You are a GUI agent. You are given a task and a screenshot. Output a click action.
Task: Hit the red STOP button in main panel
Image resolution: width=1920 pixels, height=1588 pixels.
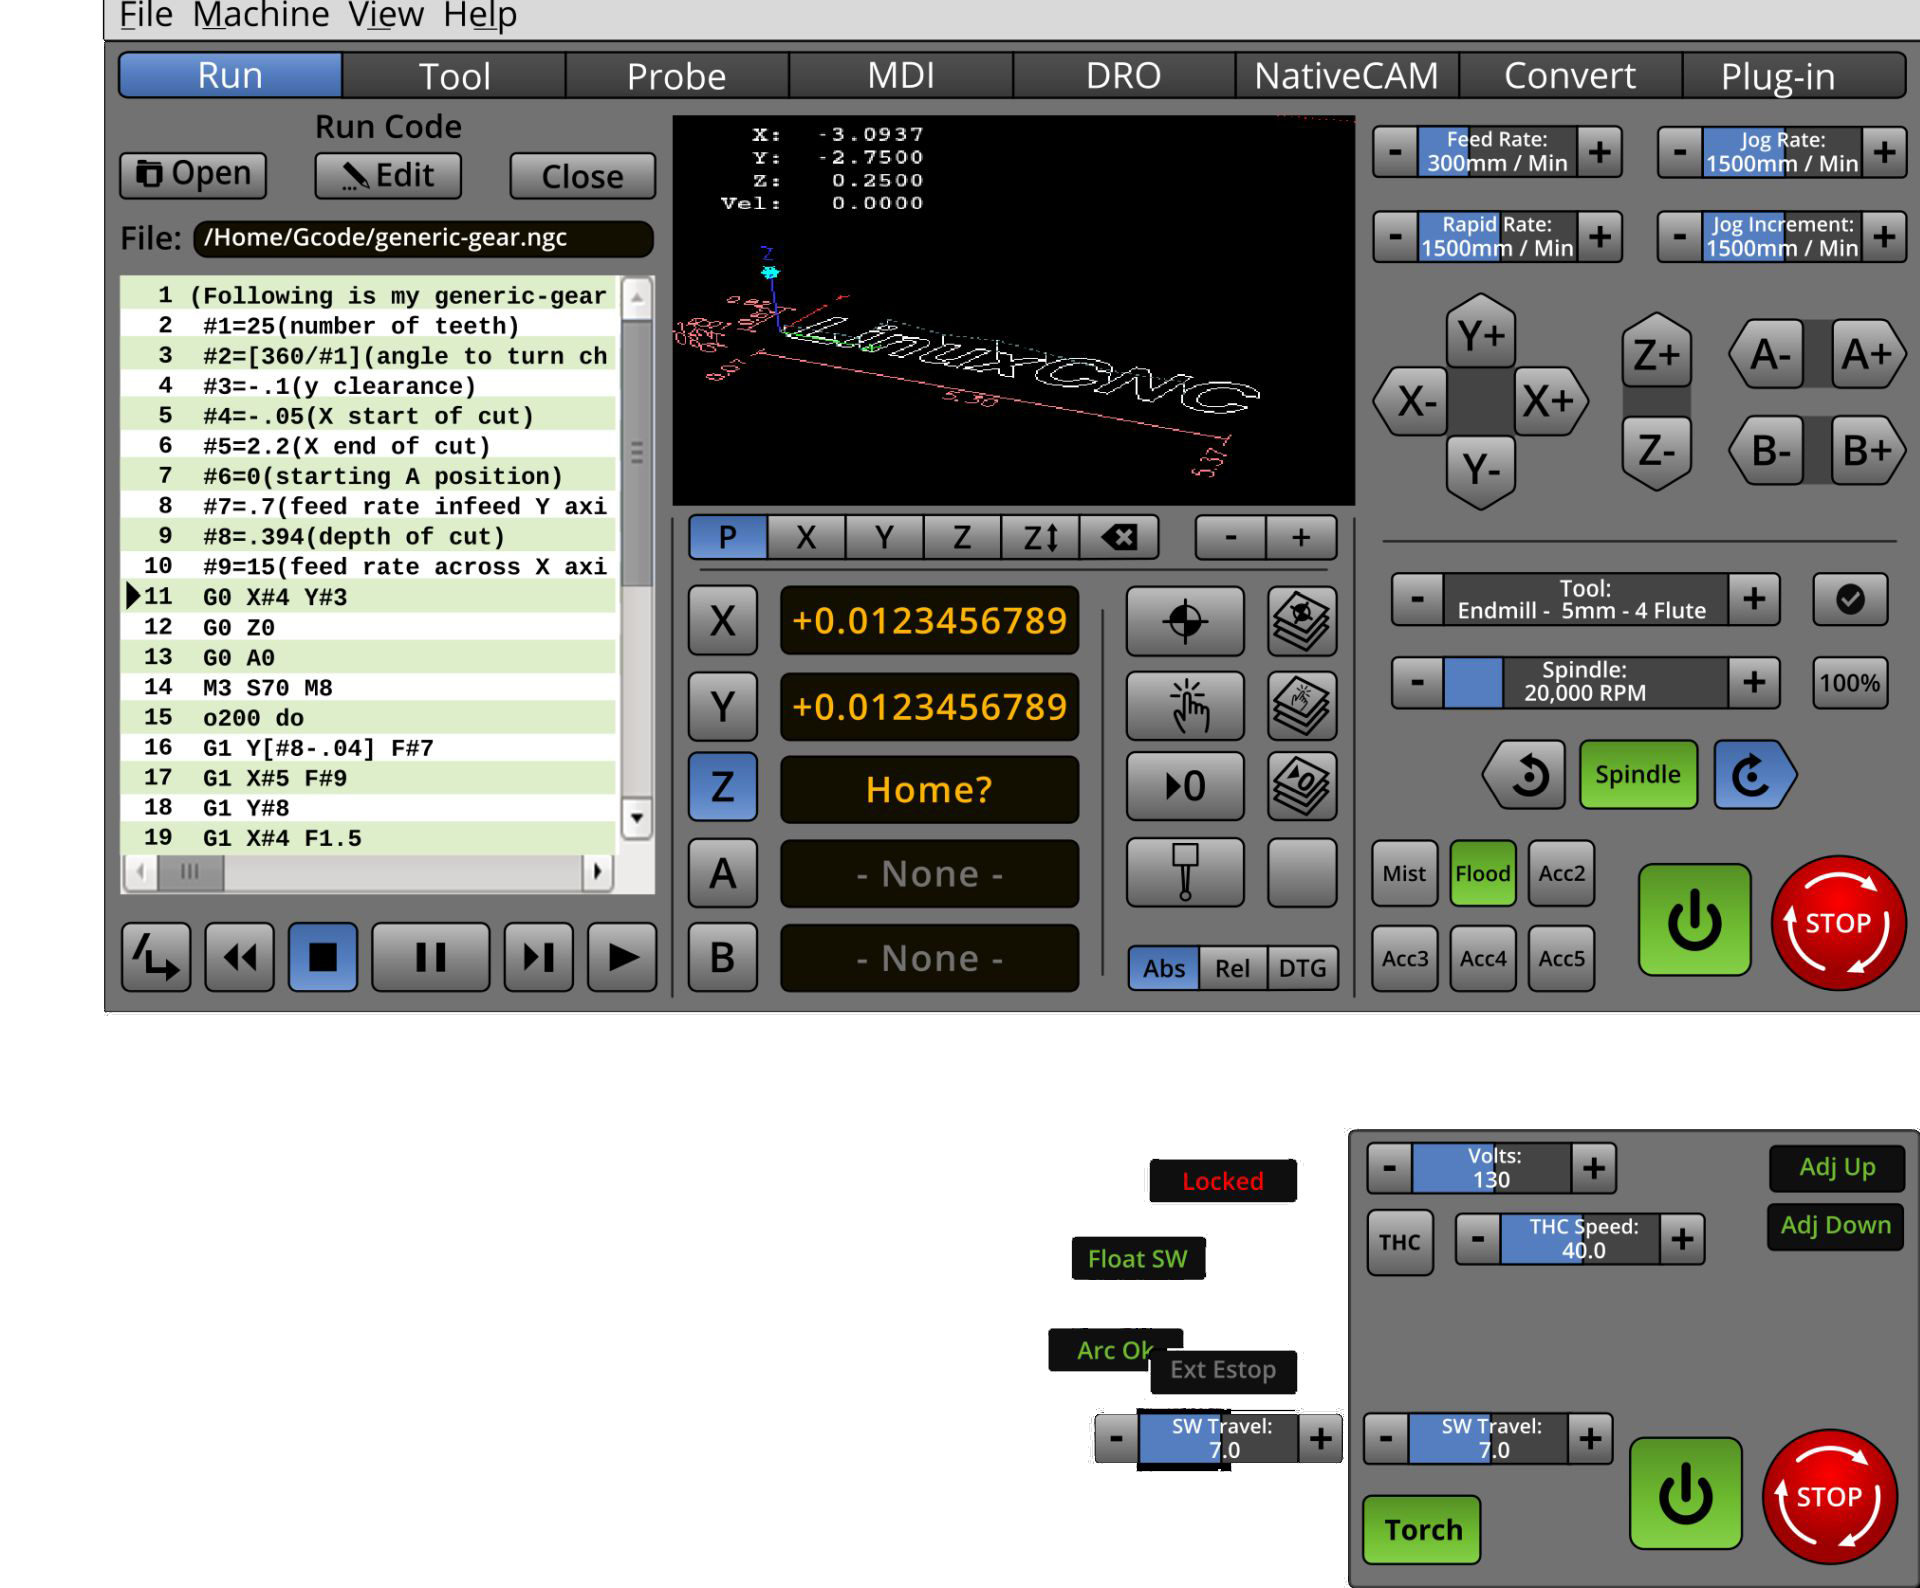click(x=1838, y=922)
